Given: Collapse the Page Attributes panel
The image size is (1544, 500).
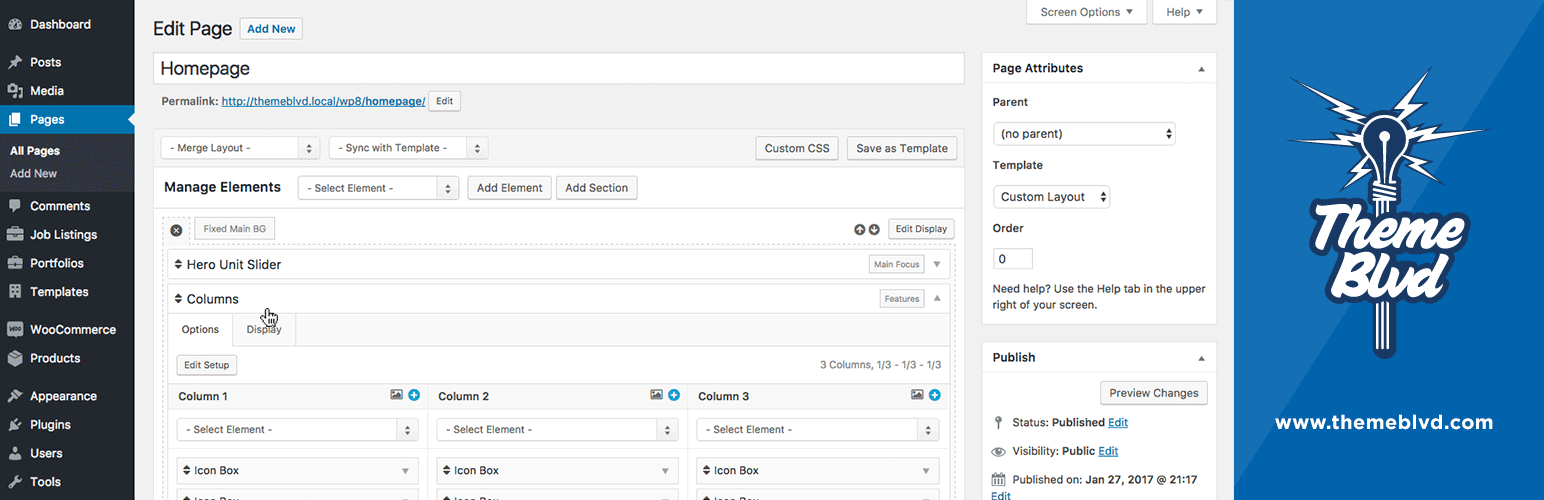Looking at the screenshot, I should (1201, 69).
